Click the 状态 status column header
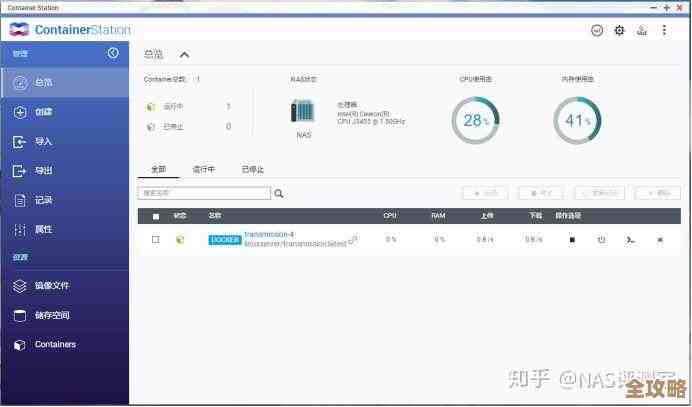692x407 pixels. point(180,216)
